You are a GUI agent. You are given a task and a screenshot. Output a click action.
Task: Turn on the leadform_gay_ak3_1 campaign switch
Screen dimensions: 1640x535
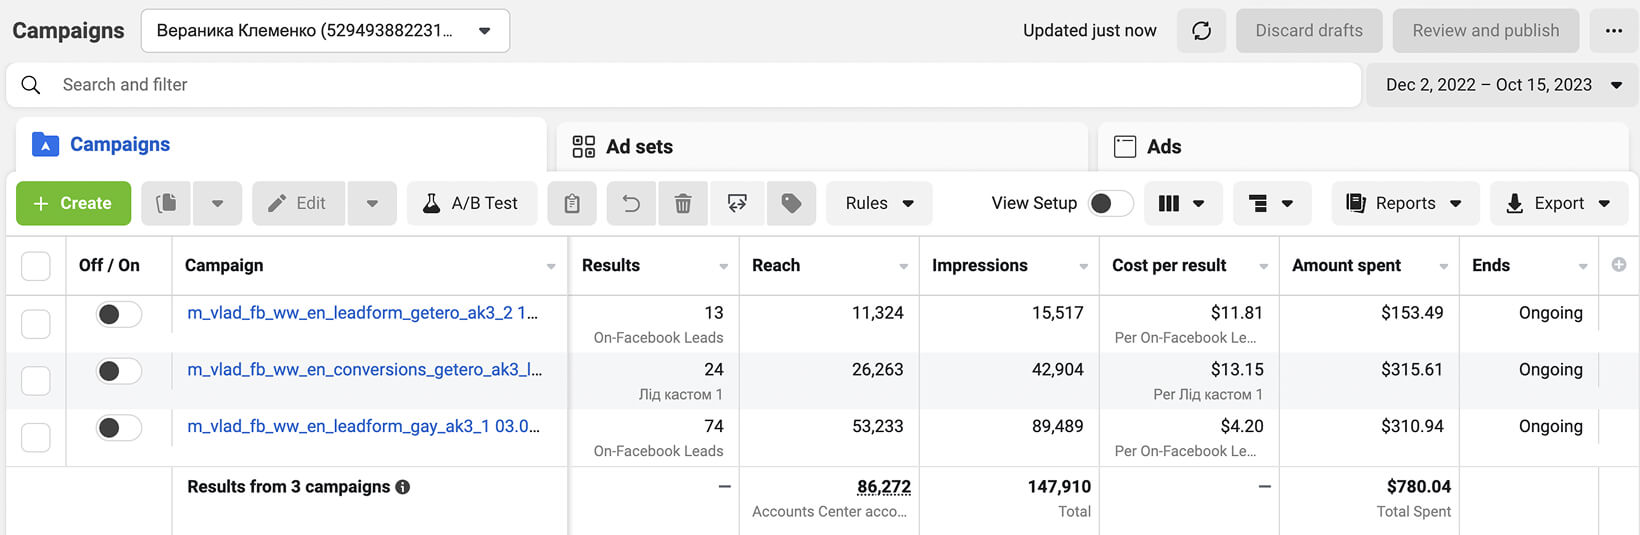click(119, 428)
